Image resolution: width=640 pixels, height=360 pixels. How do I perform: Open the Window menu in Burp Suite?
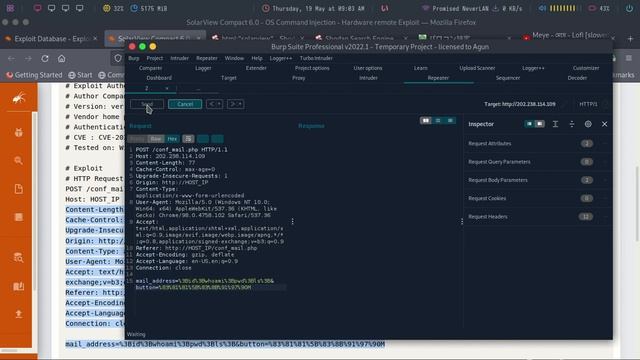pyautogui.click(x=234, y=58)
